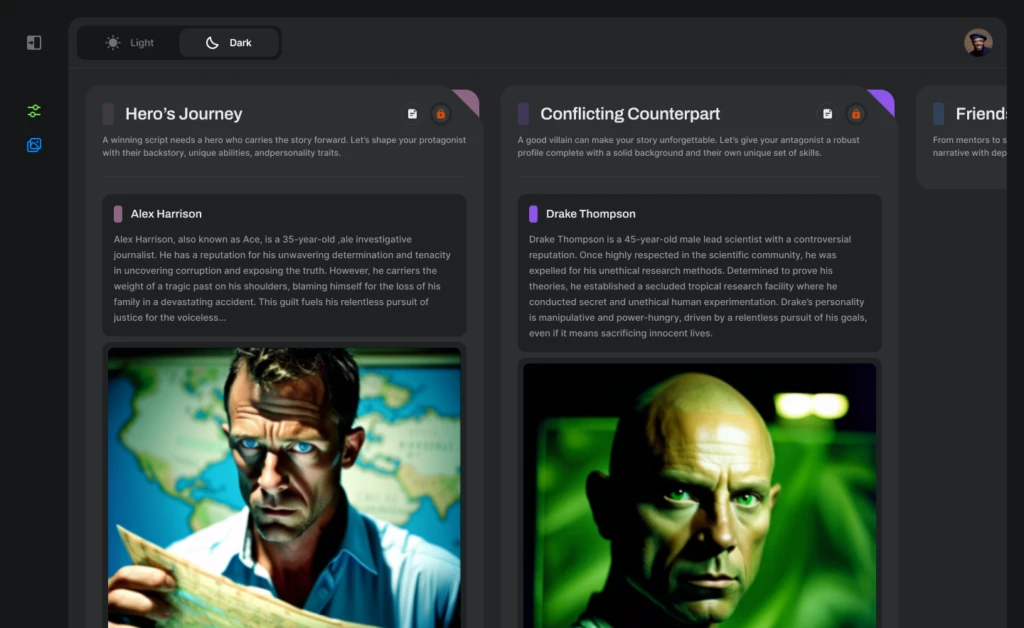This screenshot has height=628, width=1024.
Task: Open Drake Thompson's character description
Action: (698, 286)
